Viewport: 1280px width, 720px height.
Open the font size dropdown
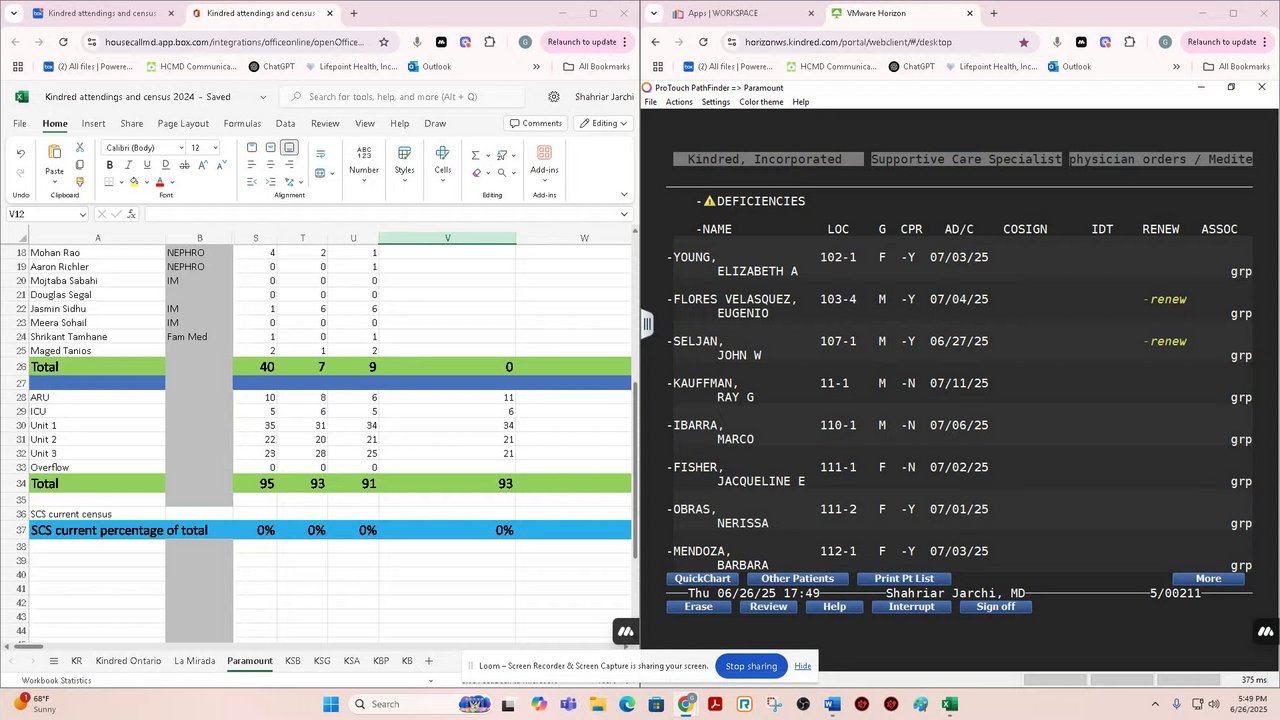pos(215,148)
